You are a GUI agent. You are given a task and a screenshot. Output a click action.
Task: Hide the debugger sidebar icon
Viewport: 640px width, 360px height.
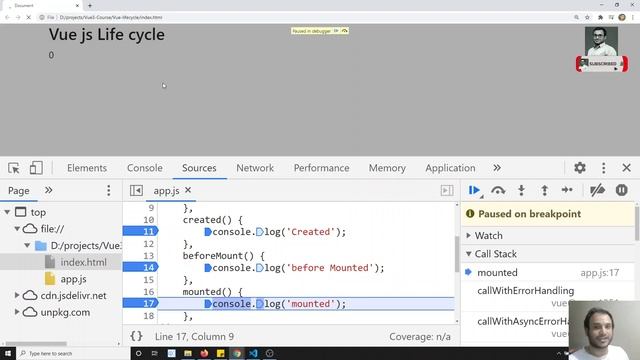447,191
